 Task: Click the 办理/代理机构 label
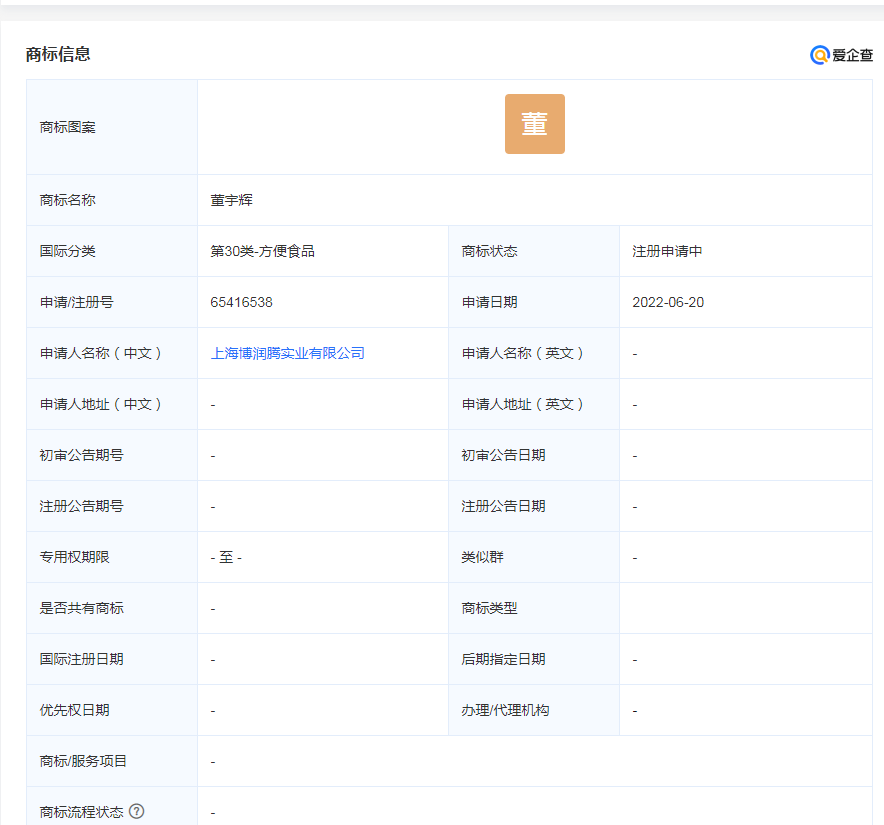click(505, 710)
